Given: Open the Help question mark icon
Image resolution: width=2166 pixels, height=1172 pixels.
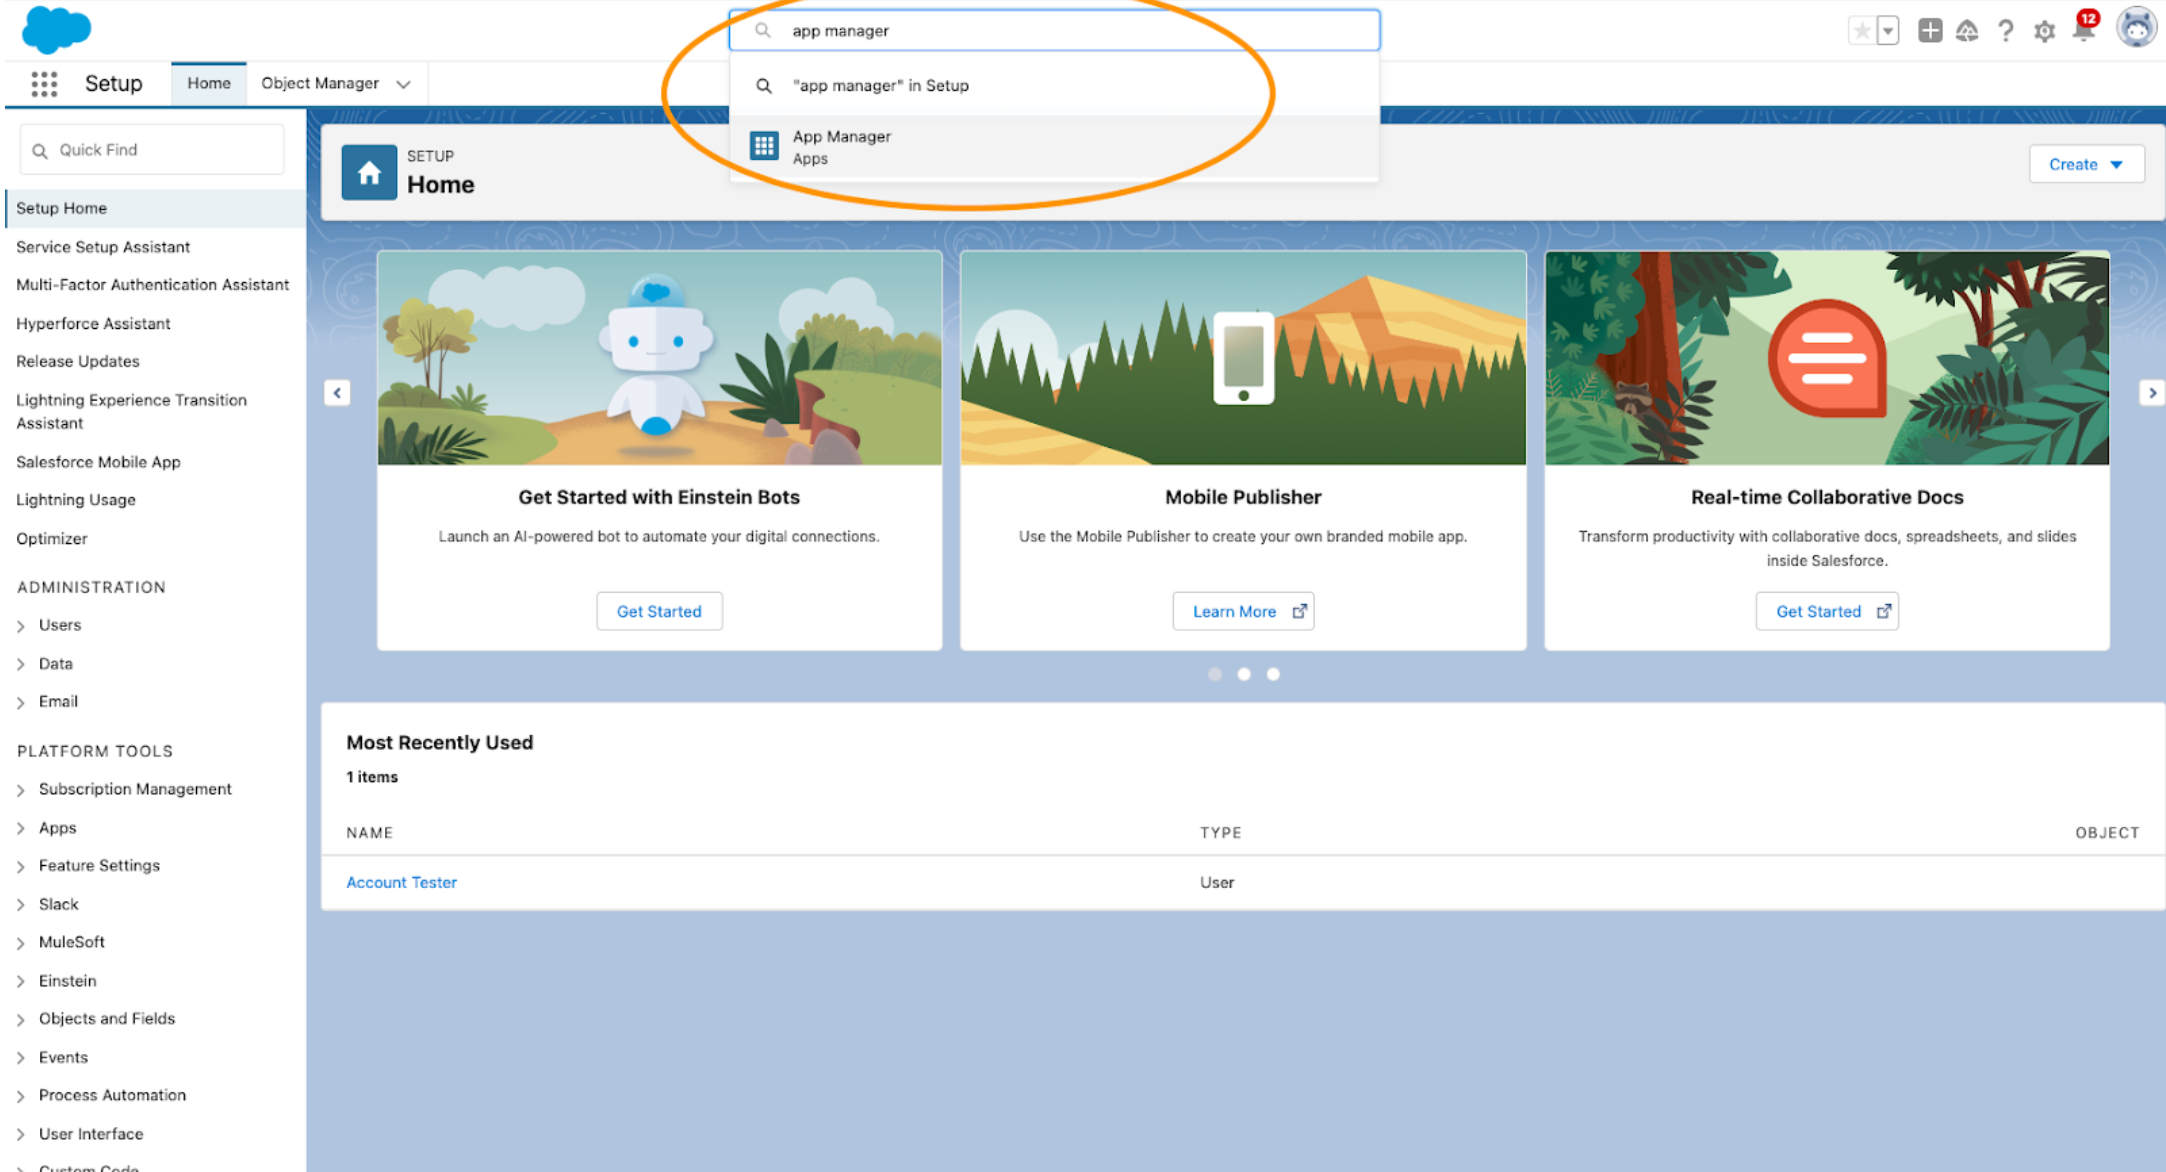Looking at the screenshot, I should click(2005, 31).
